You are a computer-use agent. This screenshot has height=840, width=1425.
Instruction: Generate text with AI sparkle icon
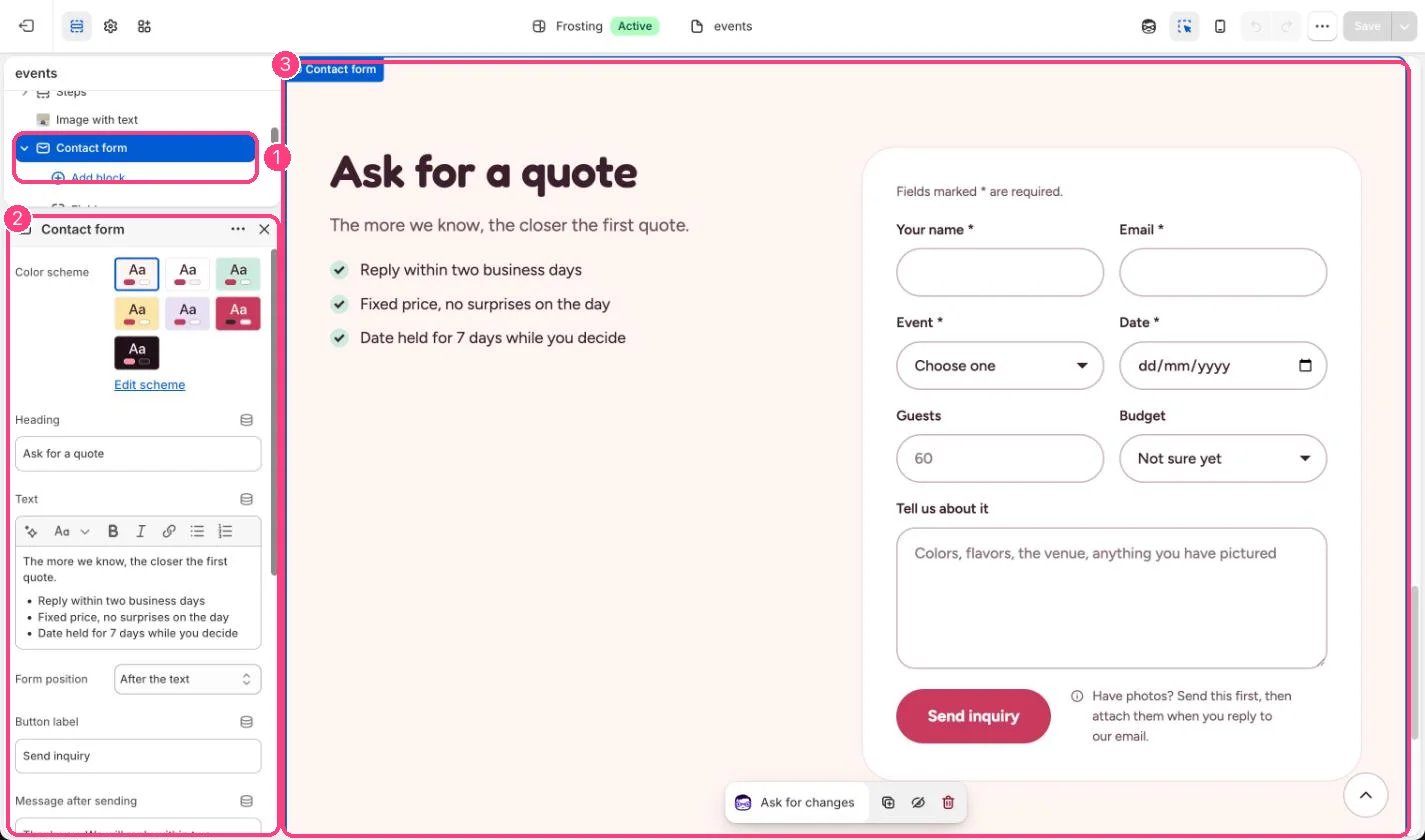31,532
